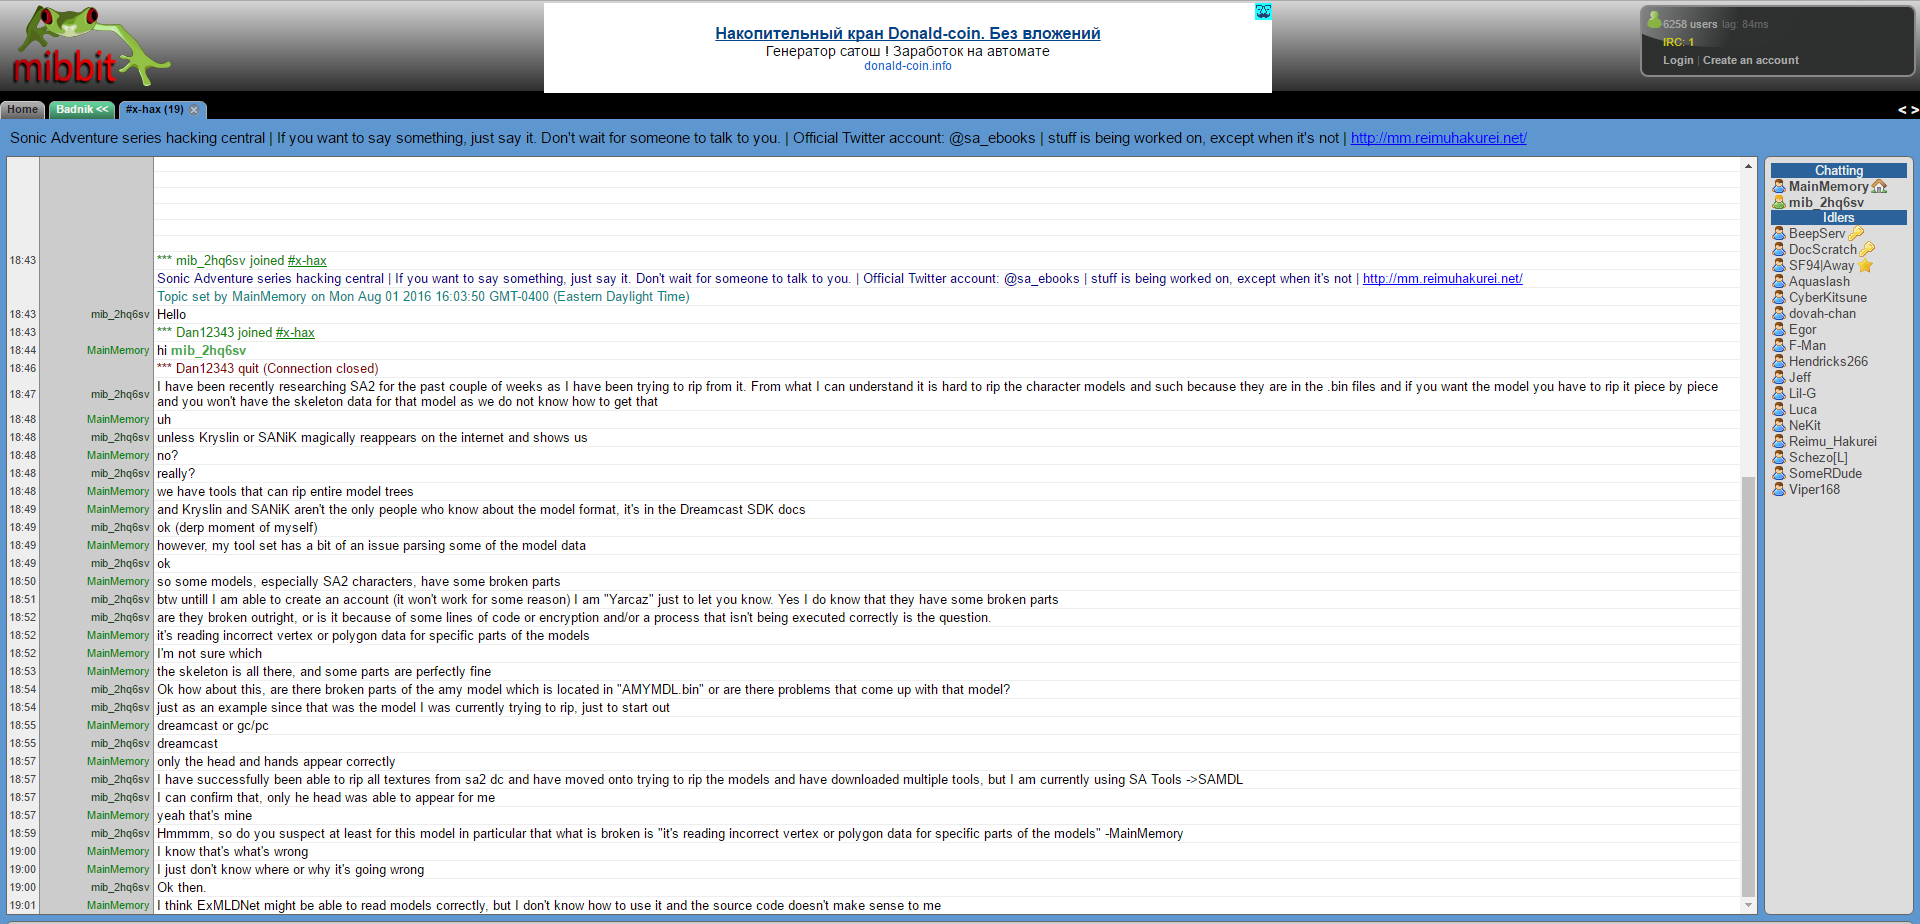Select user CyberKitsune in the Idlers list
The width and height of the screenshot is (1920, 924).
(x=1827, y=298)
